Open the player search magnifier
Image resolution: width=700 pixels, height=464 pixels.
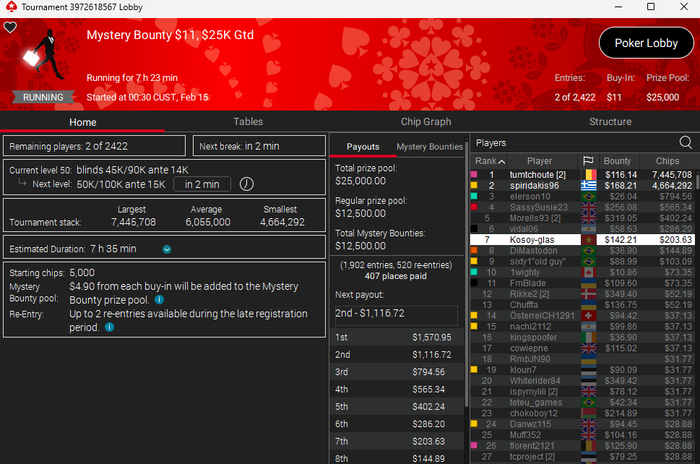pyautogui.click(x=686, y=143)
